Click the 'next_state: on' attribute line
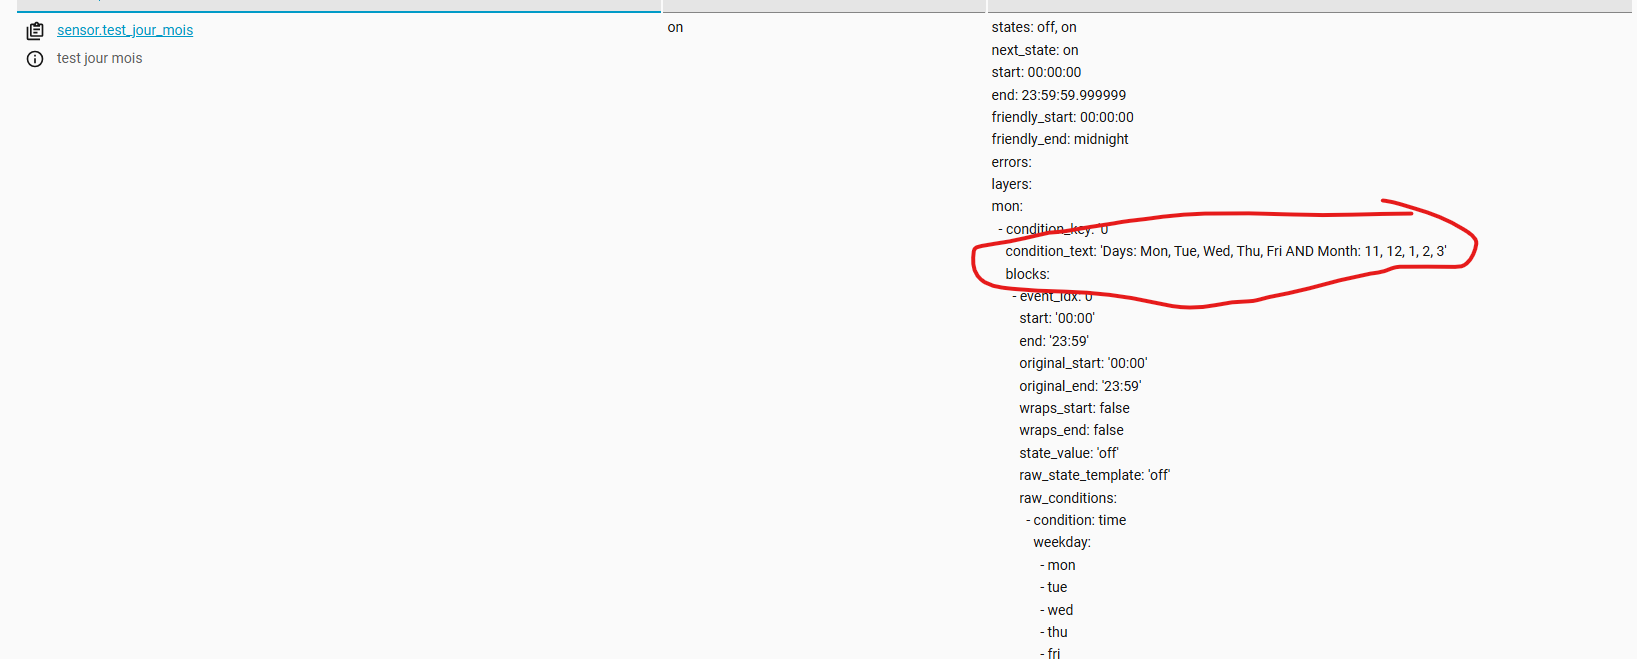The height and width of the screenshot is (659, 1637). [1034, 50]
